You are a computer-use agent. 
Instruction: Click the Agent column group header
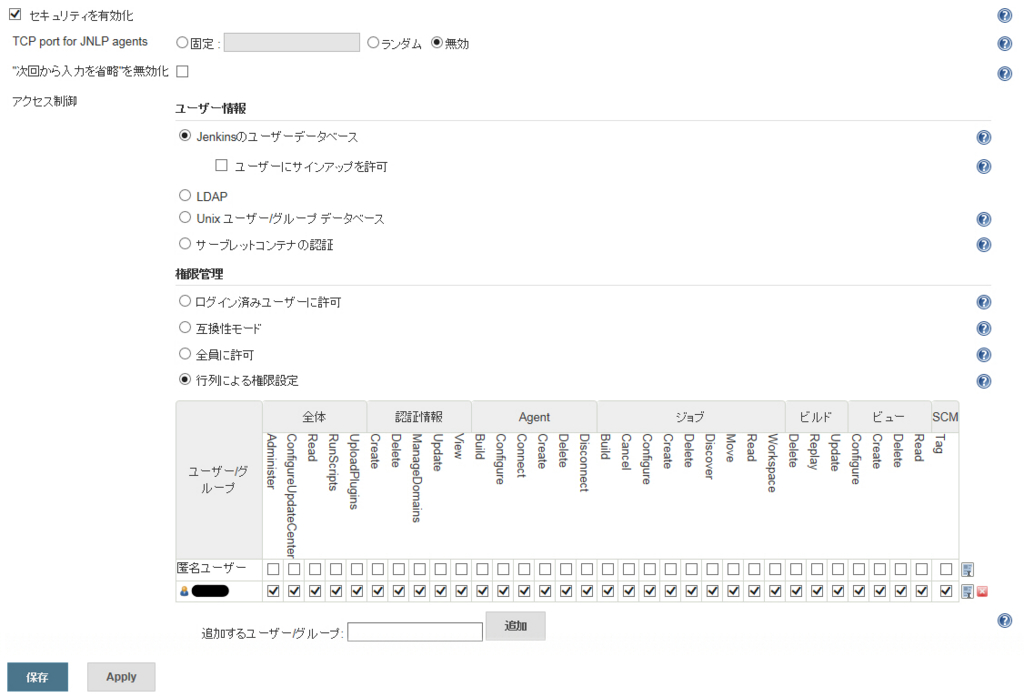tap(534, 417)
